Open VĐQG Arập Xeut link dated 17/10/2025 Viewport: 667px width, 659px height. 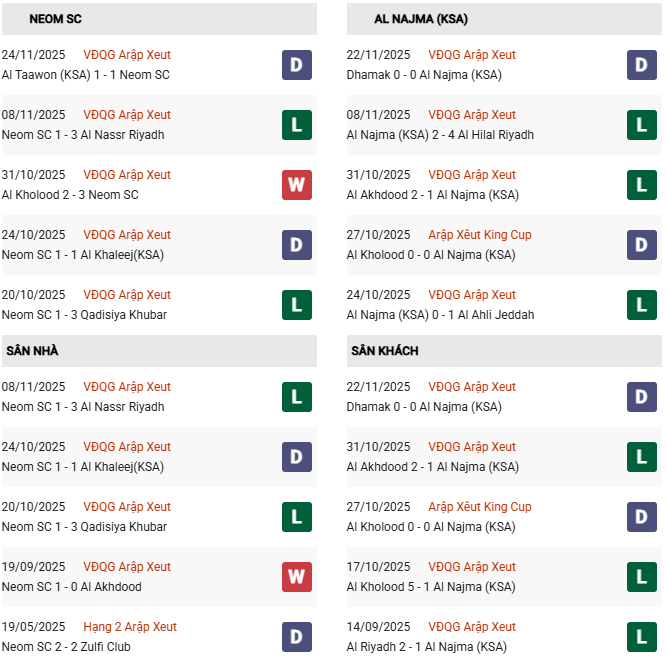[x=472, y=567]
